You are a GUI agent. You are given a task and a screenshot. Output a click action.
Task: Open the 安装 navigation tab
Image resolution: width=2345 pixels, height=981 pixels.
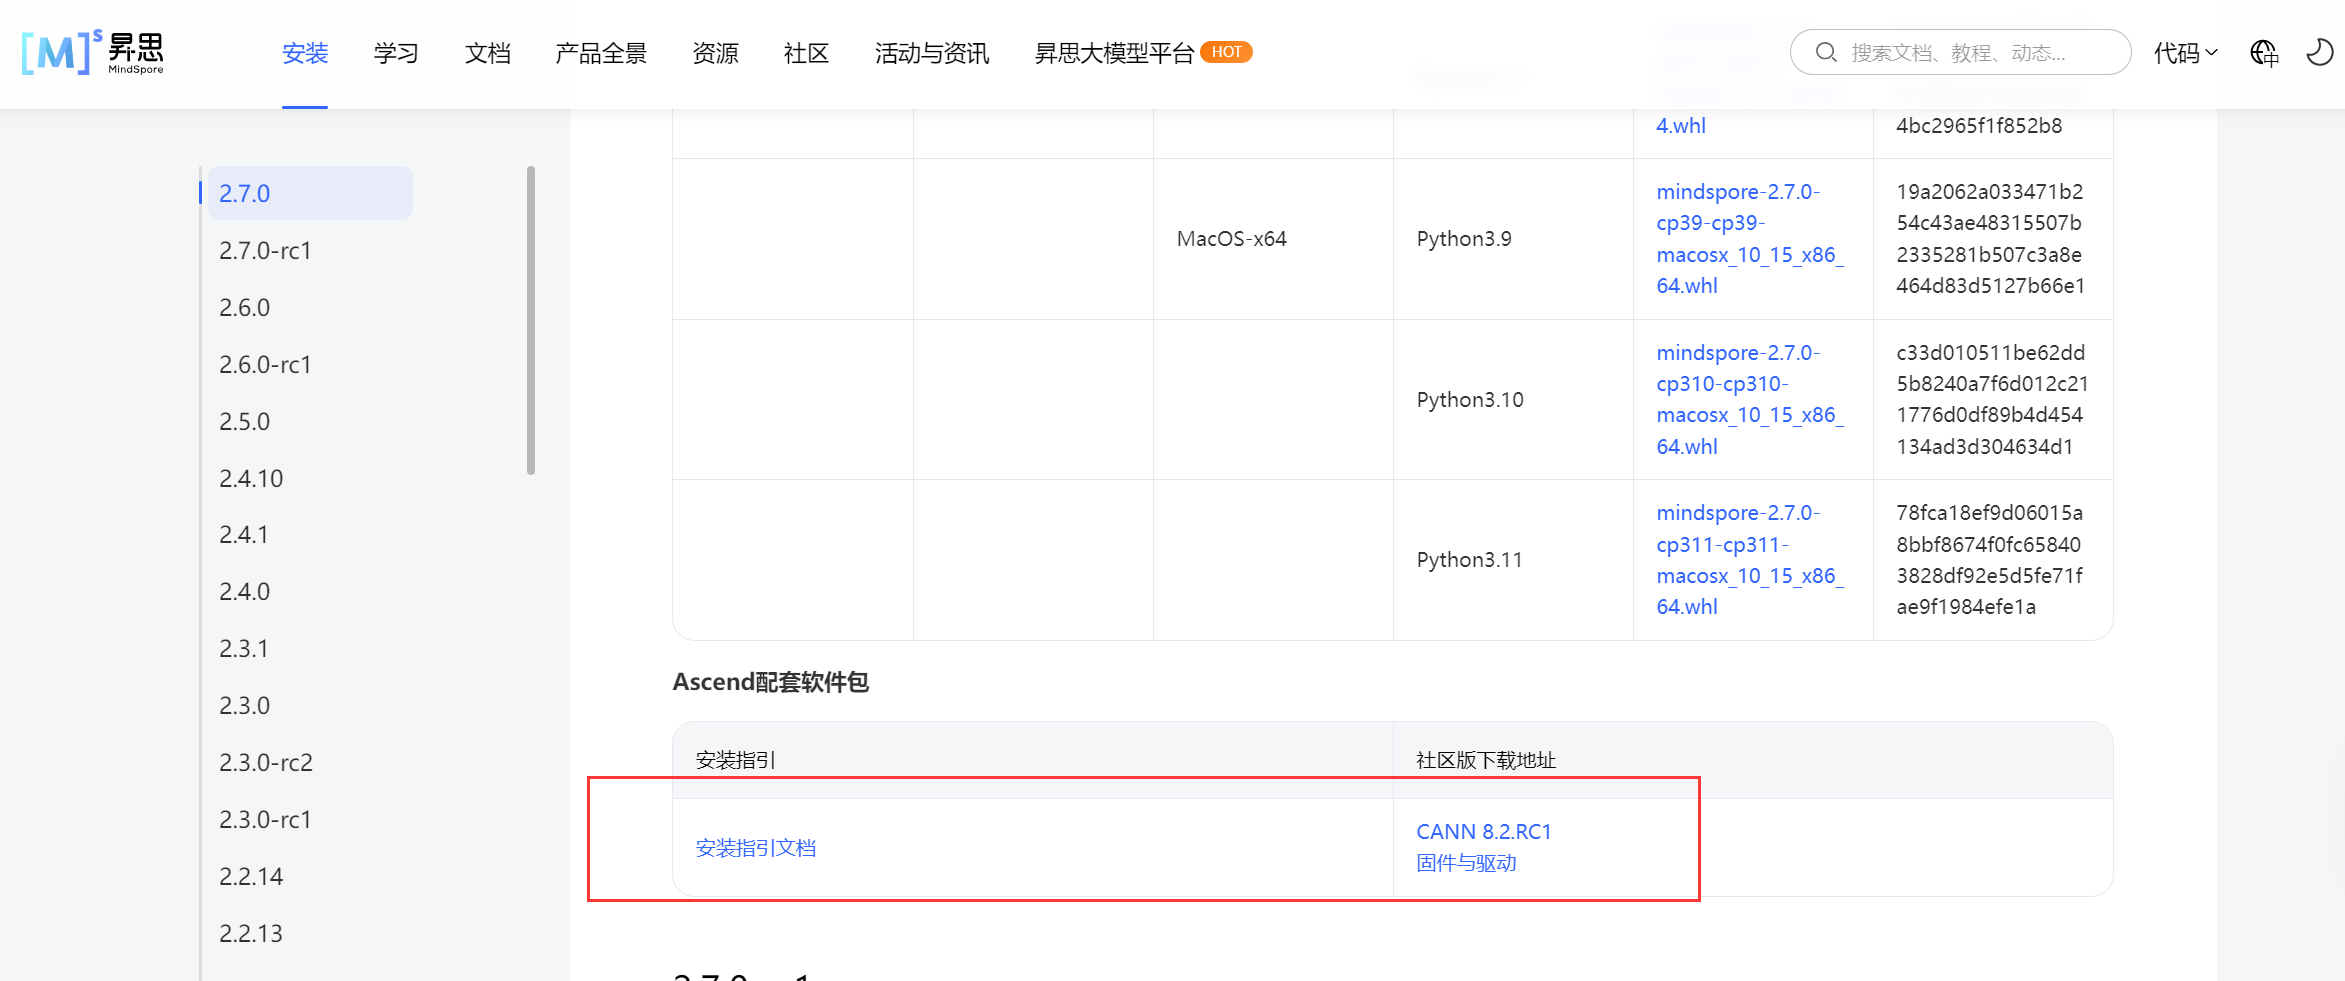[305, 53]
